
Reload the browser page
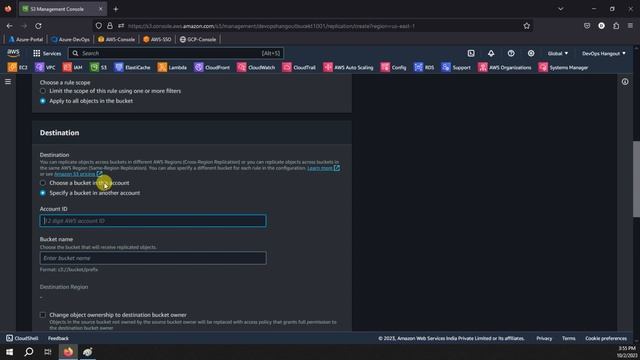[x=38, y=26]
